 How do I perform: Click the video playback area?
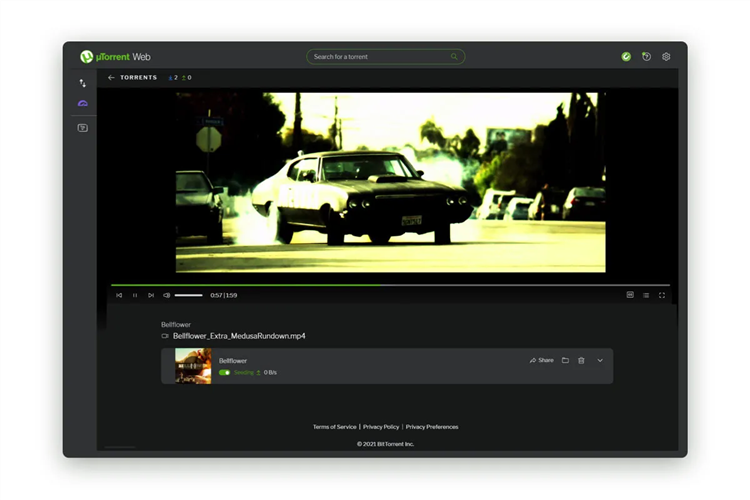point(390,182)
